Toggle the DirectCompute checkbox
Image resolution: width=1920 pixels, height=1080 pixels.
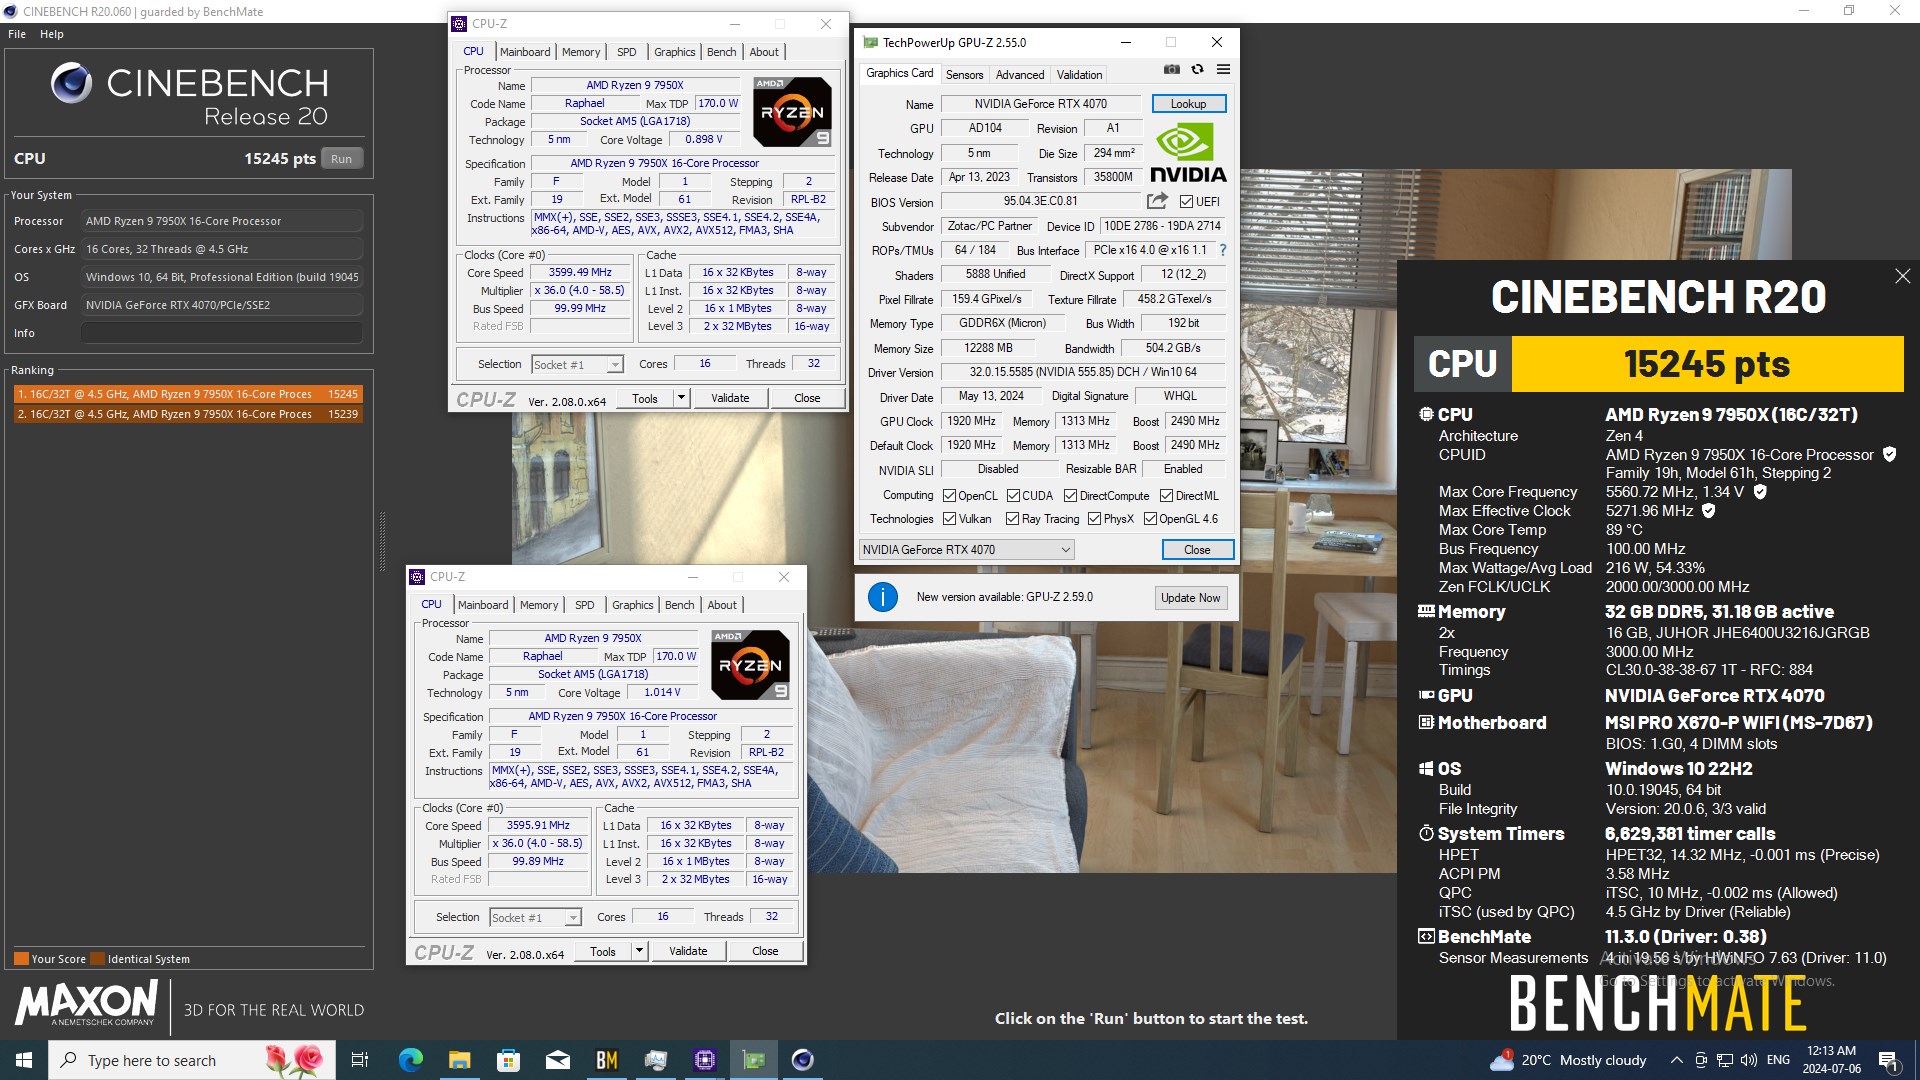(1070, 496)
